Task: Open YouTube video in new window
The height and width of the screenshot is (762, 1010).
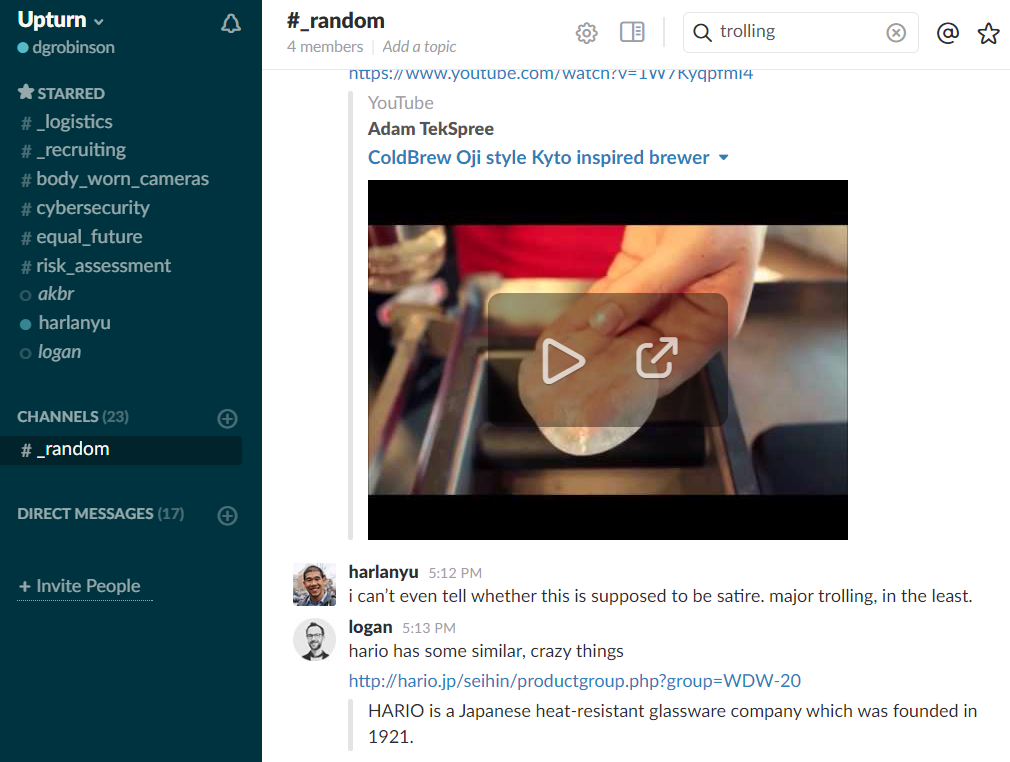Action: (x=657, y=357)
